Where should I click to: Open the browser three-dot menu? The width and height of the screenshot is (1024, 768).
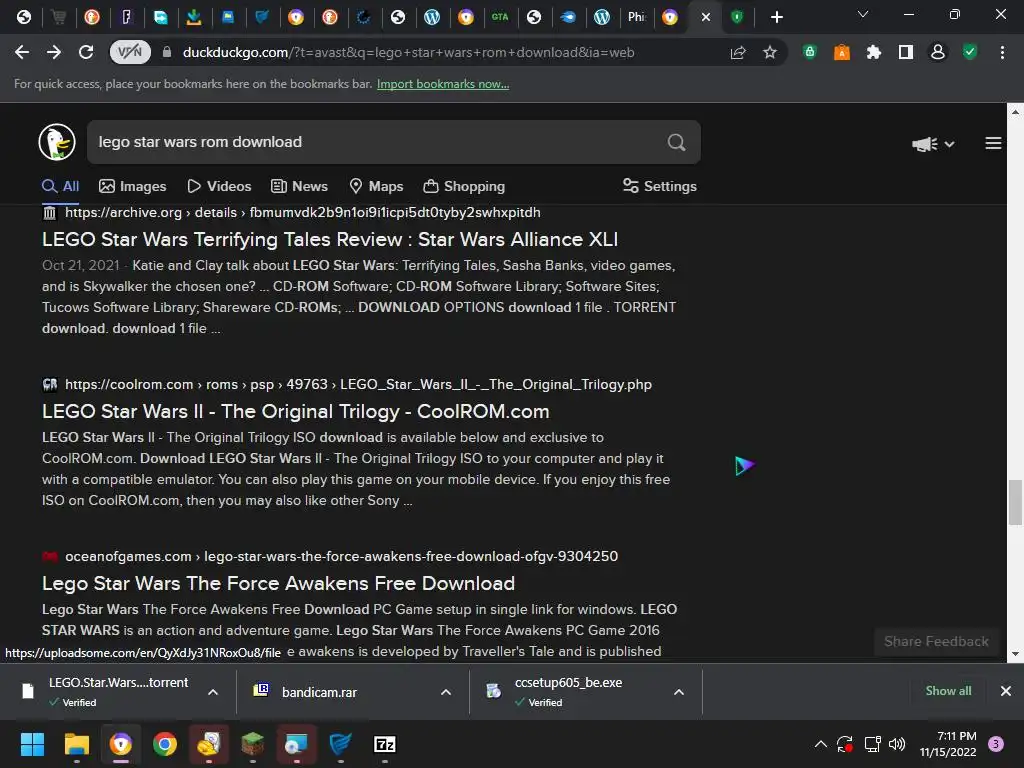pos(1002,52)
